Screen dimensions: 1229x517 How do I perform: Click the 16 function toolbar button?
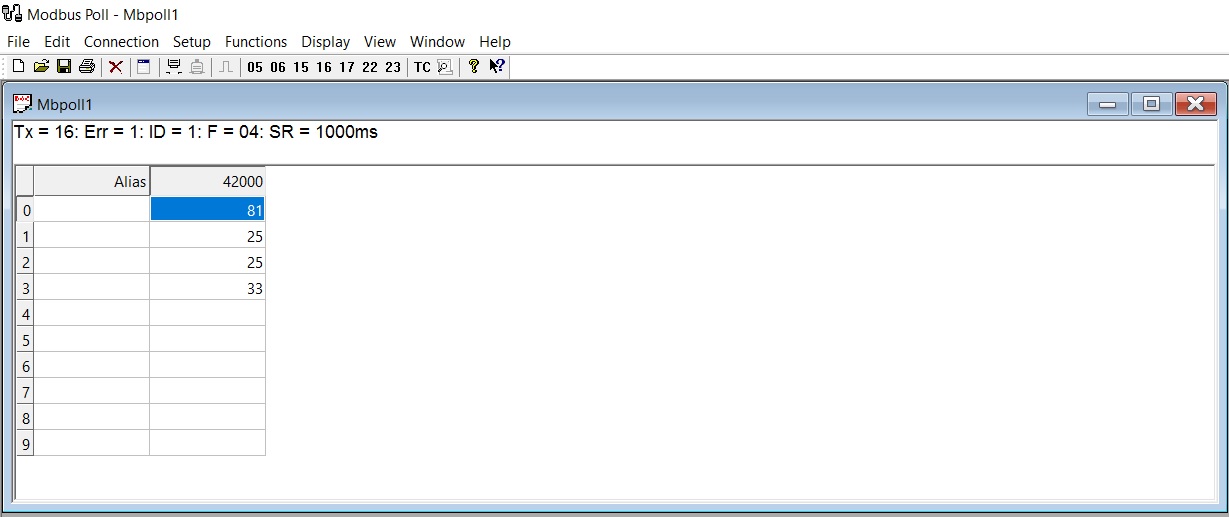[x=324, y=67]
